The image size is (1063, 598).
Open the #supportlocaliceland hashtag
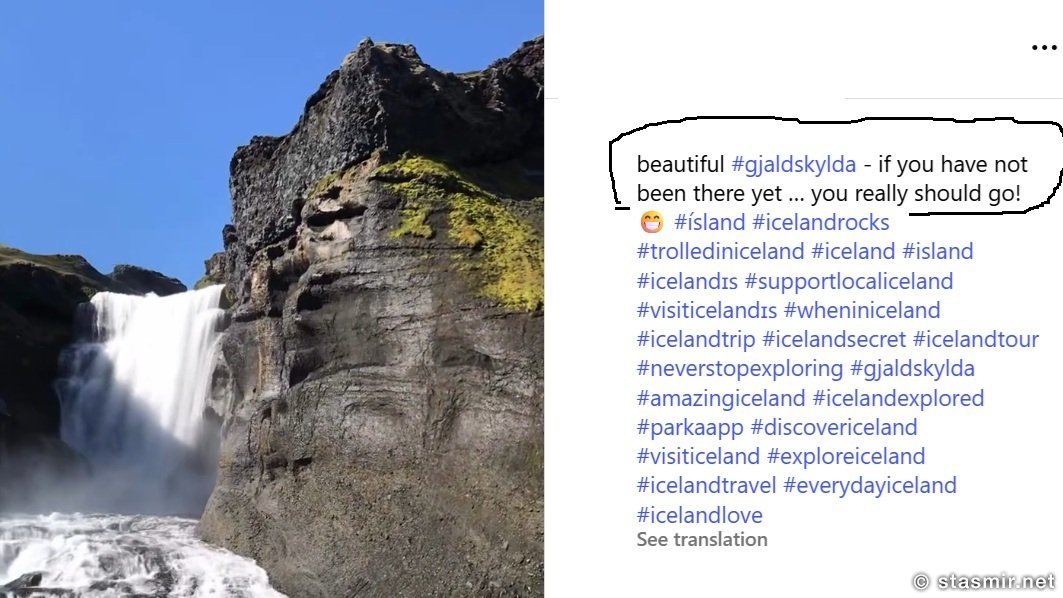coord(848,281)
